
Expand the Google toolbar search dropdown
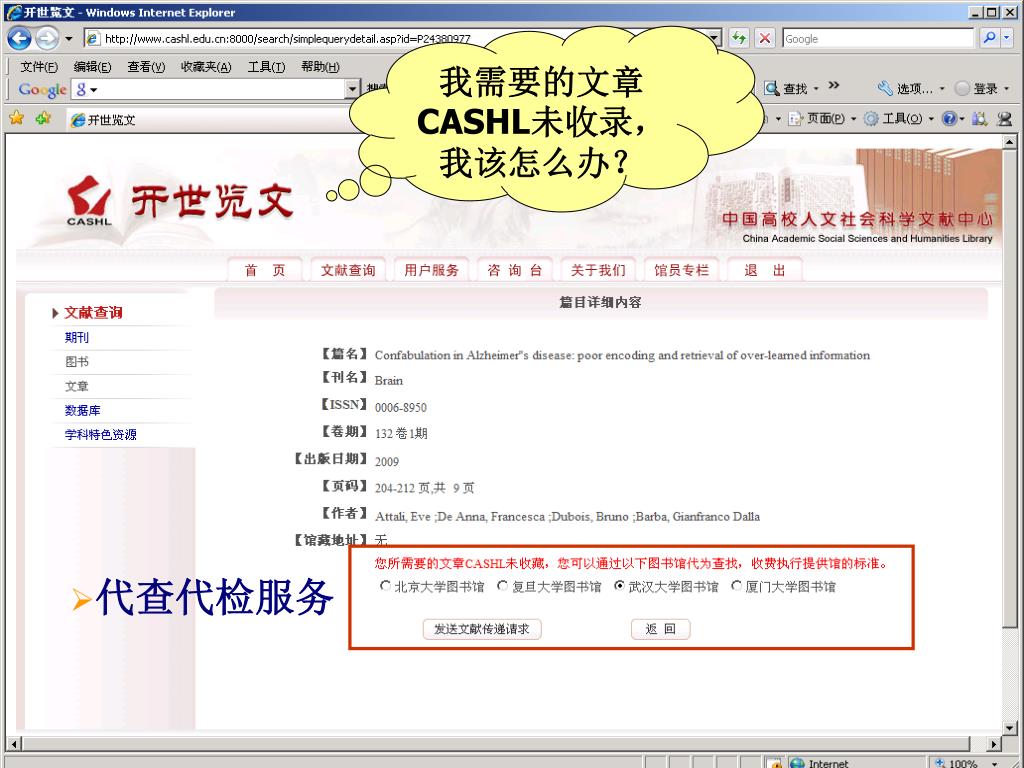coord(353,89)
